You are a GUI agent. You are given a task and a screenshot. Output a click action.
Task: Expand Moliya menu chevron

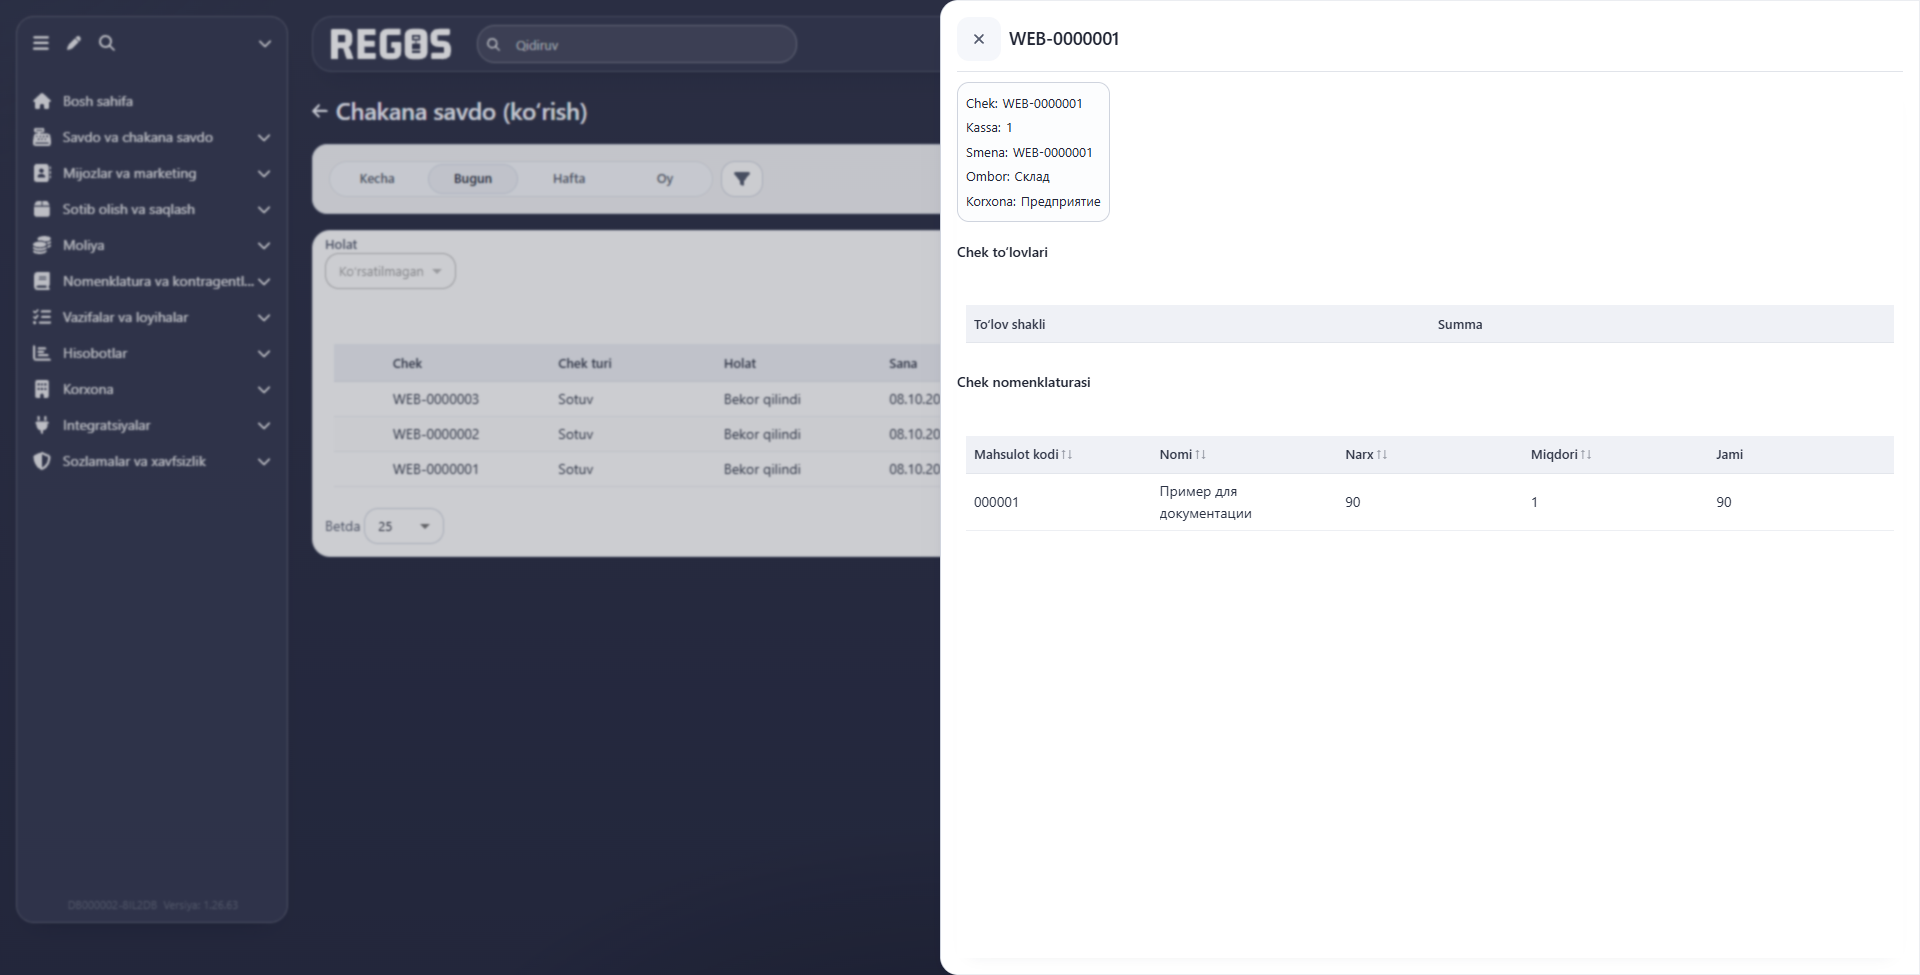264,245
